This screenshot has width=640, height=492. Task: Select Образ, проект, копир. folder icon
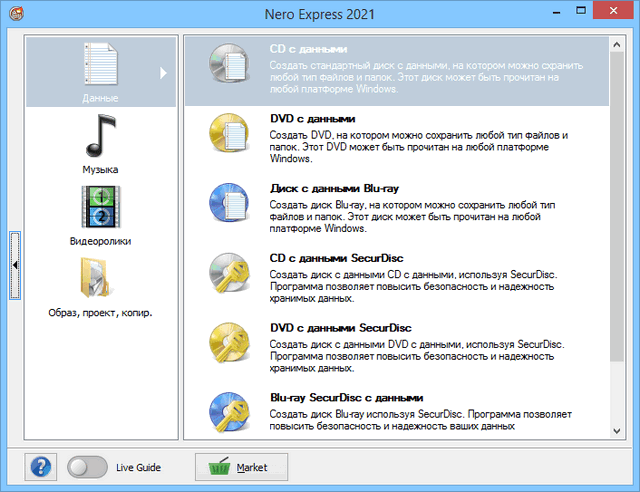coord(100,280)
